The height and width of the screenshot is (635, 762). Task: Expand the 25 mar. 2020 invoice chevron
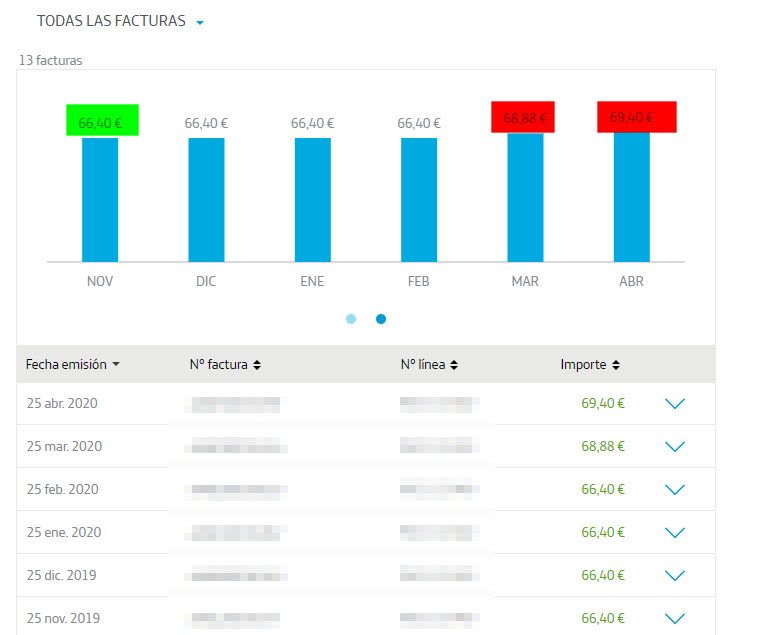click(675, 447)
